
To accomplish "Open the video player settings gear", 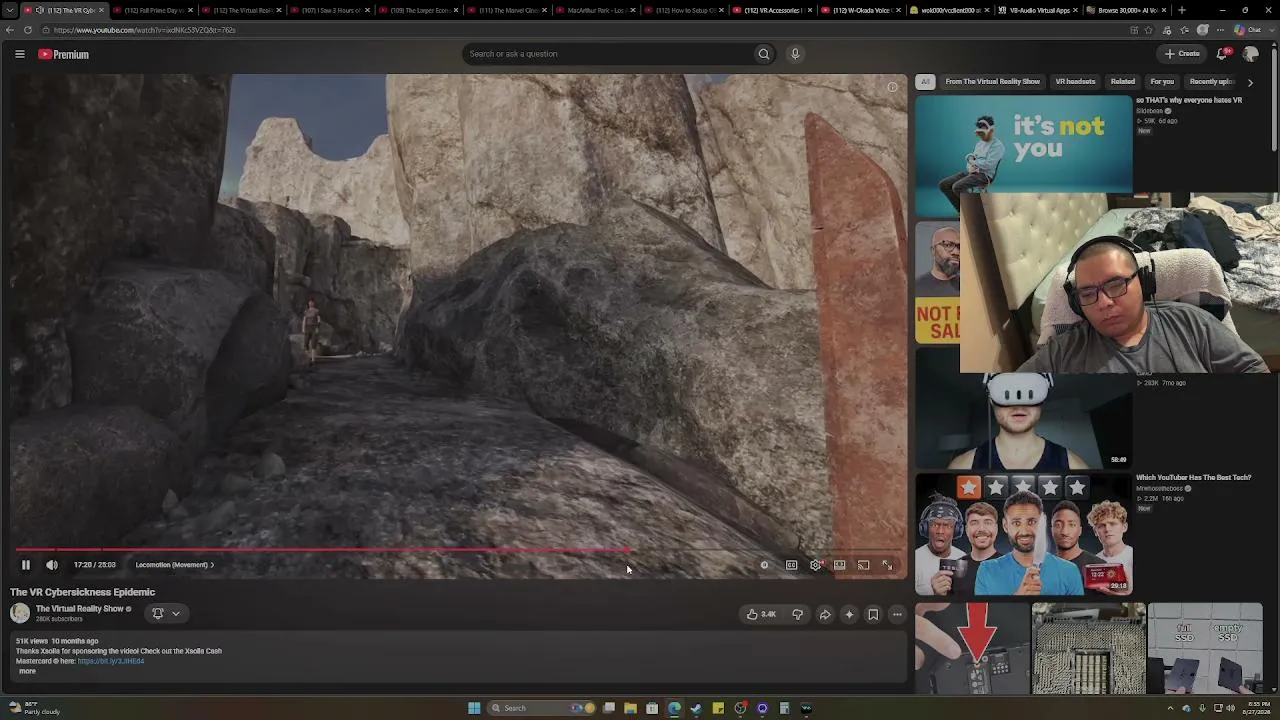I will [816, 565].
